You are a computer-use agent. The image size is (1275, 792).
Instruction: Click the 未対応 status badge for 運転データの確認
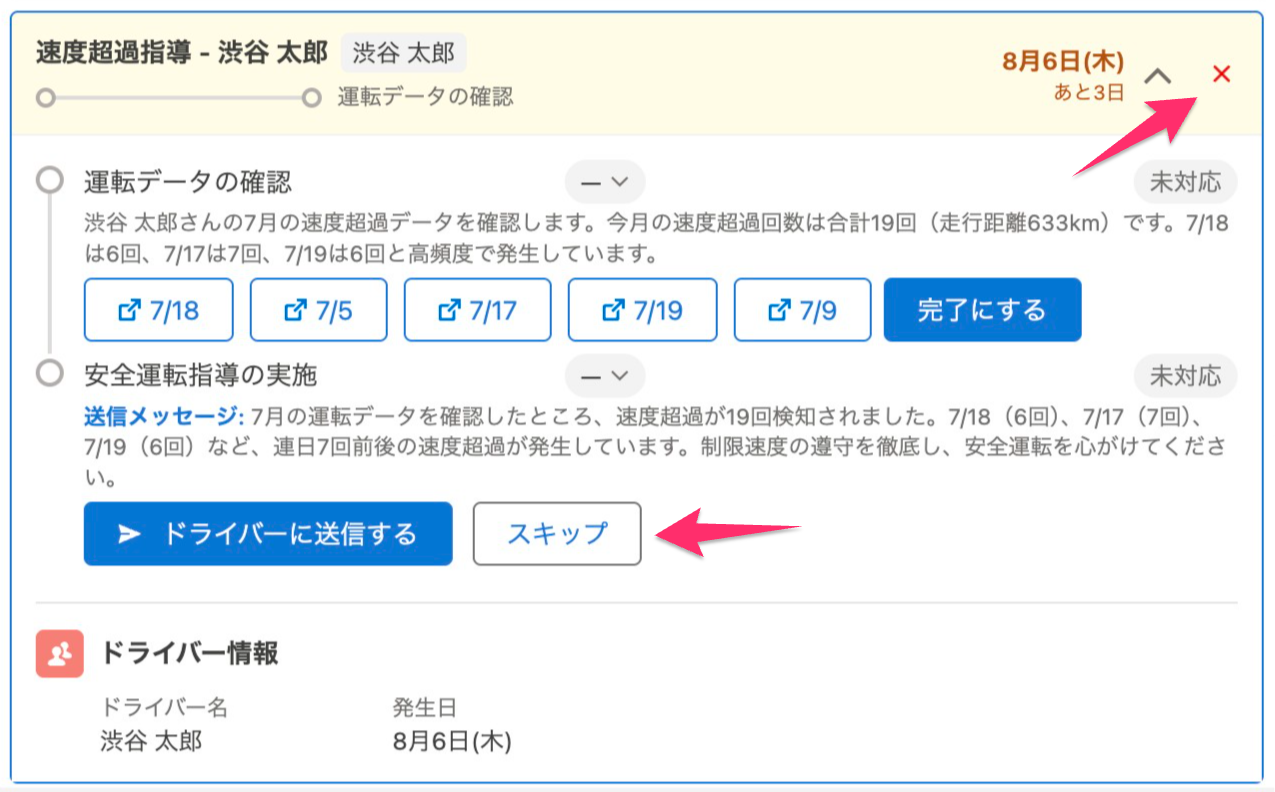click(1185, 182)
